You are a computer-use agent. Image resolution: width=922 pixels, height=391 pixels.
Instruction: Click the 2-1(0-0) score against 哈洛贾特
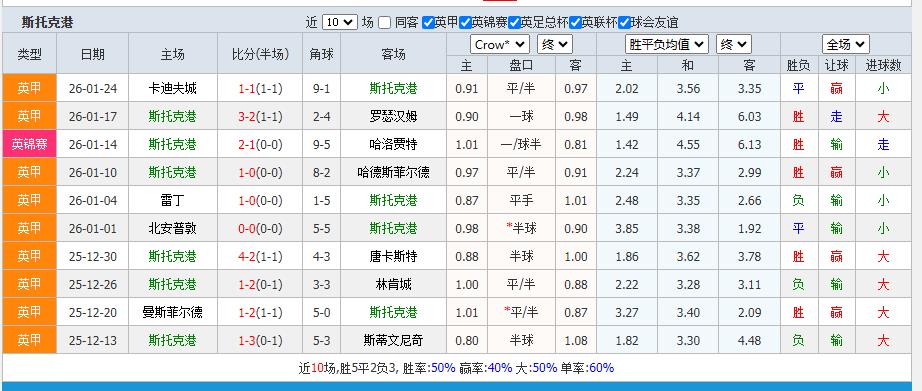[260, 145]
